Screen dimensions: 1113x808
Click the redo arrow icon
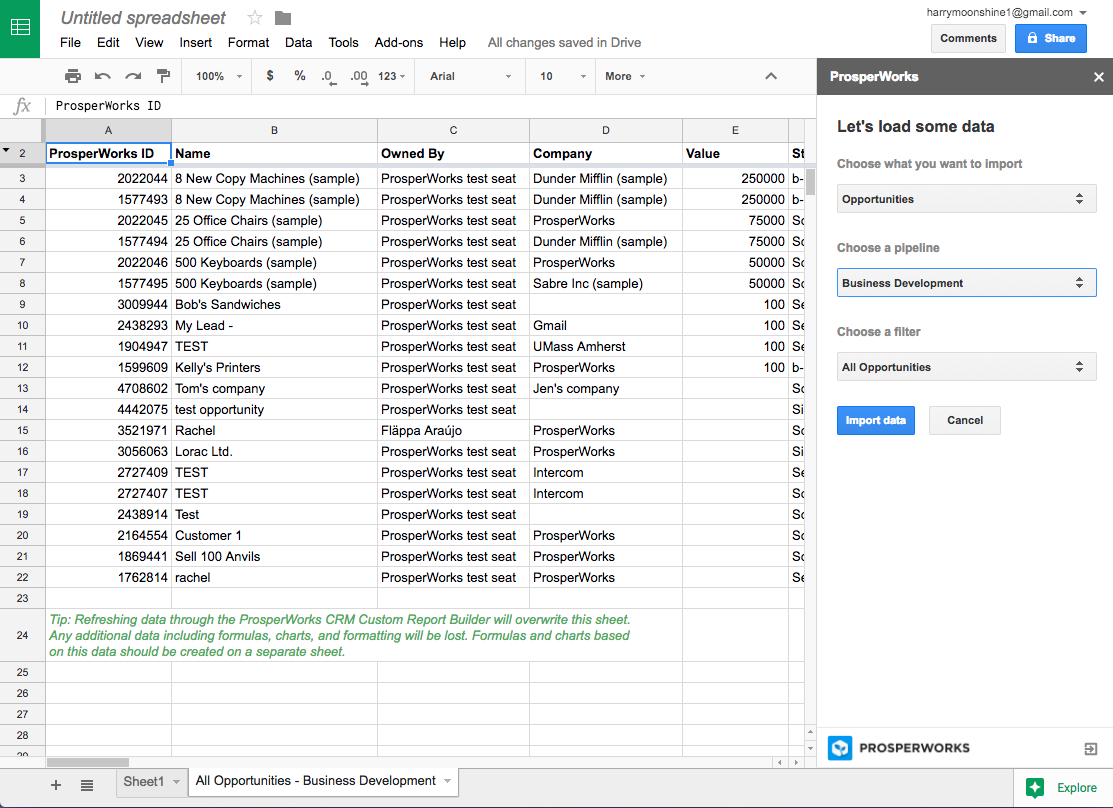tap(133, 76)
